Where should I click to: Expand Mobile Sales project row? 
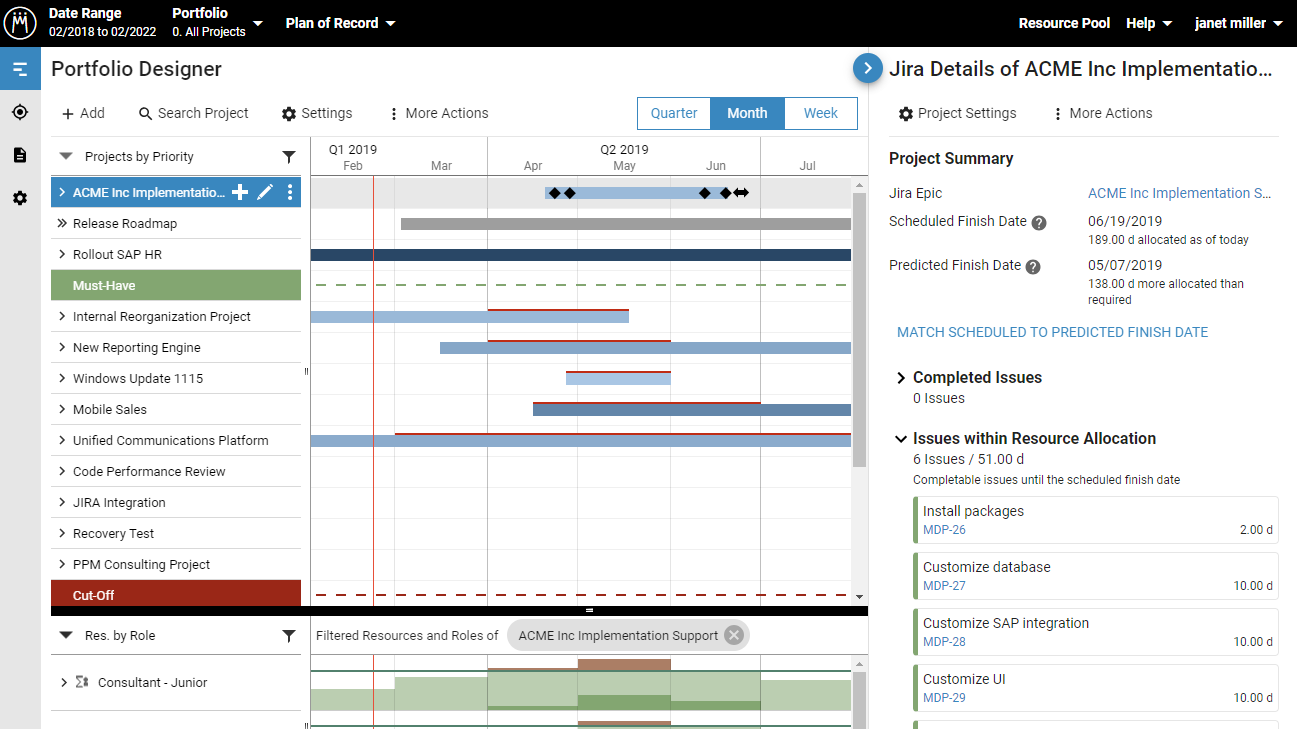coord(62,409)
